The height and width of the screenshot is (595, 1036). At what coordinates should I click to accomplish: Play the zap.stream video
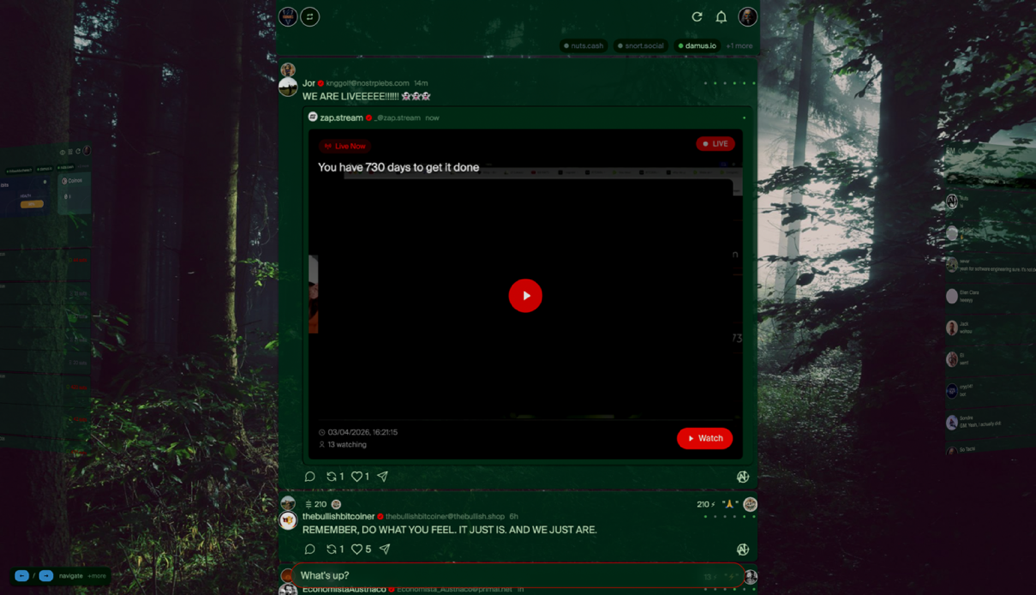[x=525, y=296]
